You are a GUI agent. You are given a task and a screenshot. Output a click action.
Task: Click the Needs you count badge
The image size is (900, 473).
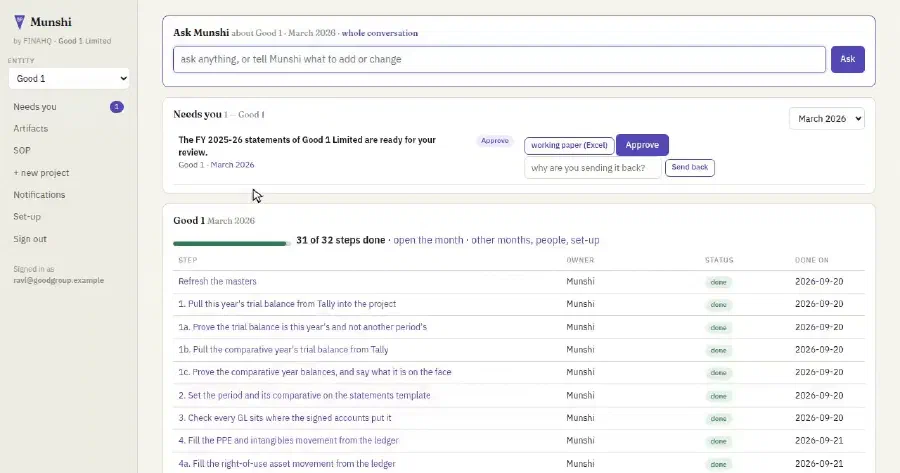pos(117,107)
